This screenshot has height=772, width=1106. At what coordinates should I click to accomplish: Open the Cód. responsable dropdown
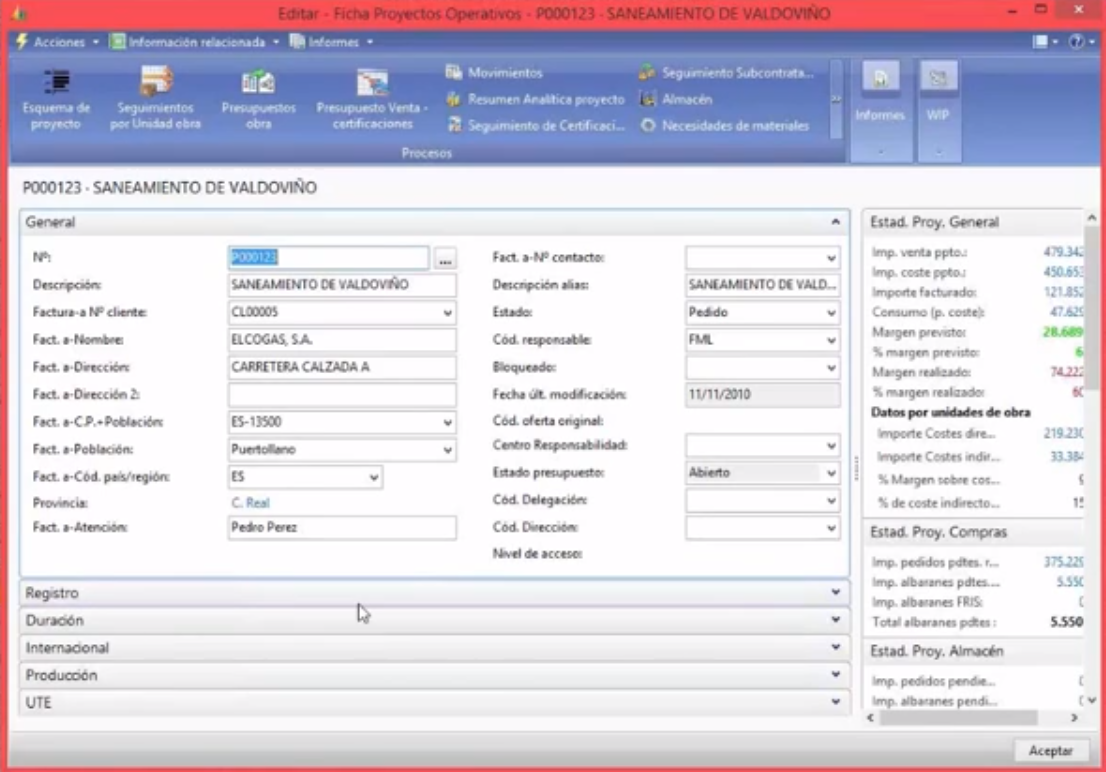click(x=831, y=341)
